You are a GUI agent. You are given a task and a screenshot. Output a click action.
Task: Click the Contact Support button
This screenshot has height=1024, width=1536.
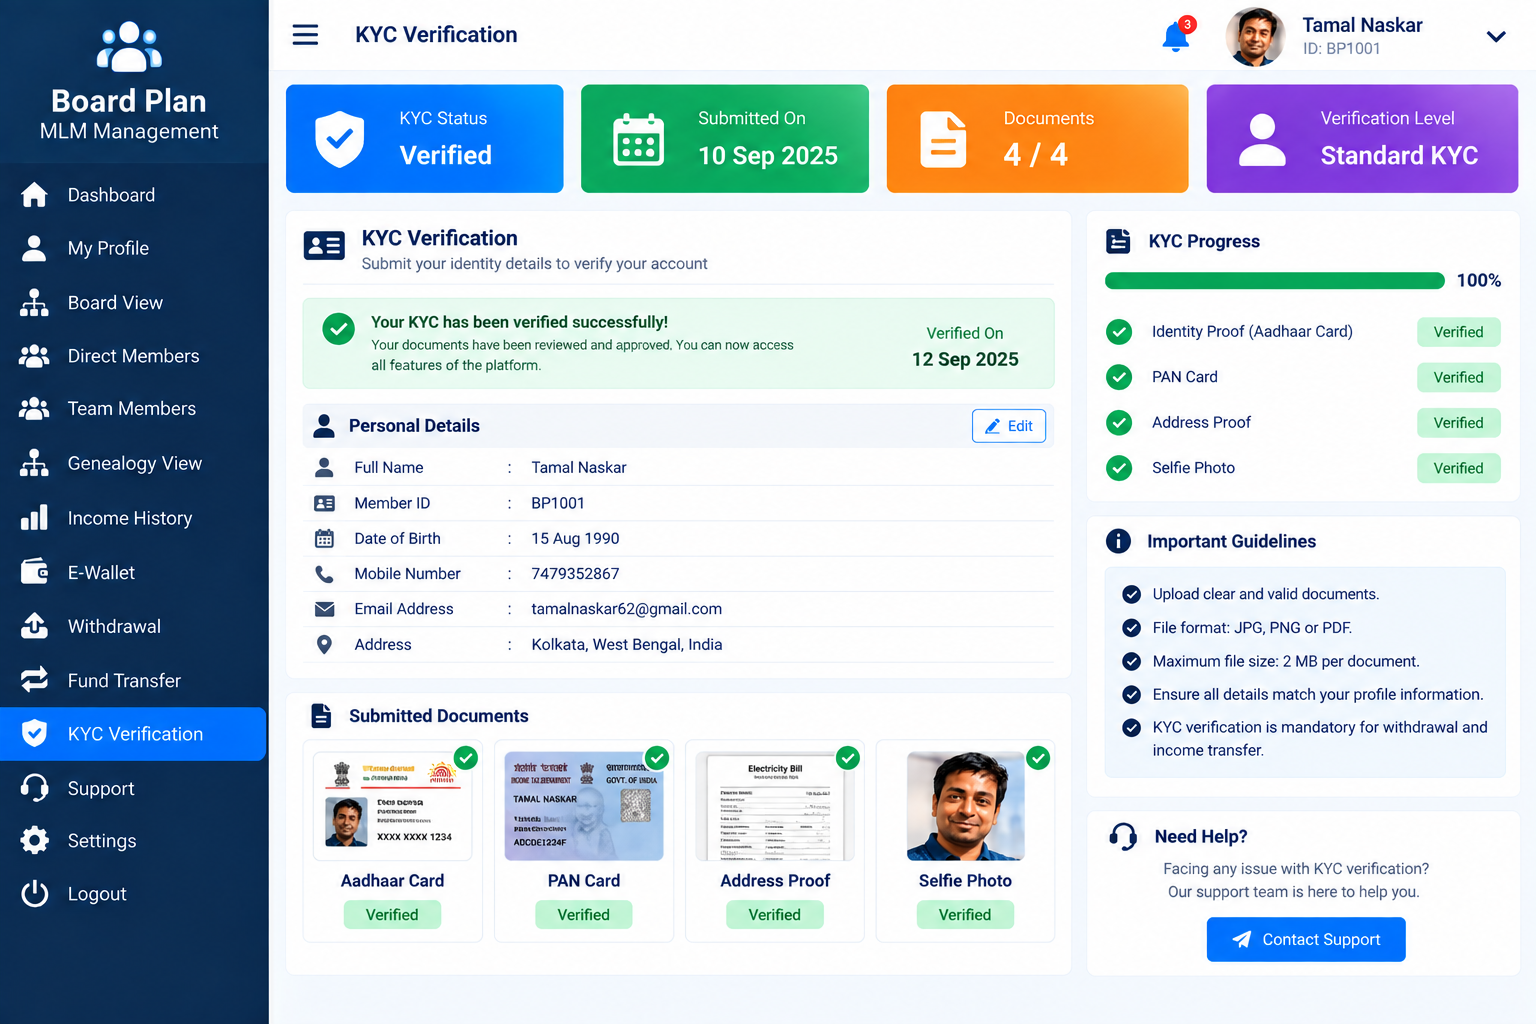(x=1306, y=940)
